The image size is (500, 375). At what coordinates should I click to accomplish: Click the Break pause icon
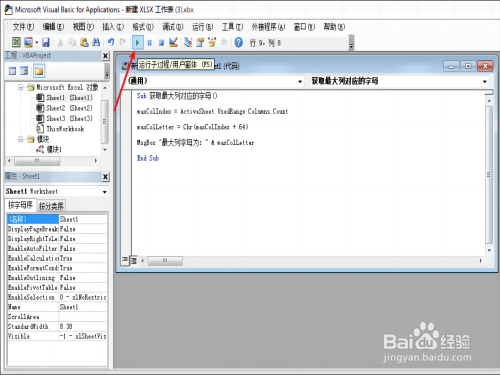[x=150, y=42]
